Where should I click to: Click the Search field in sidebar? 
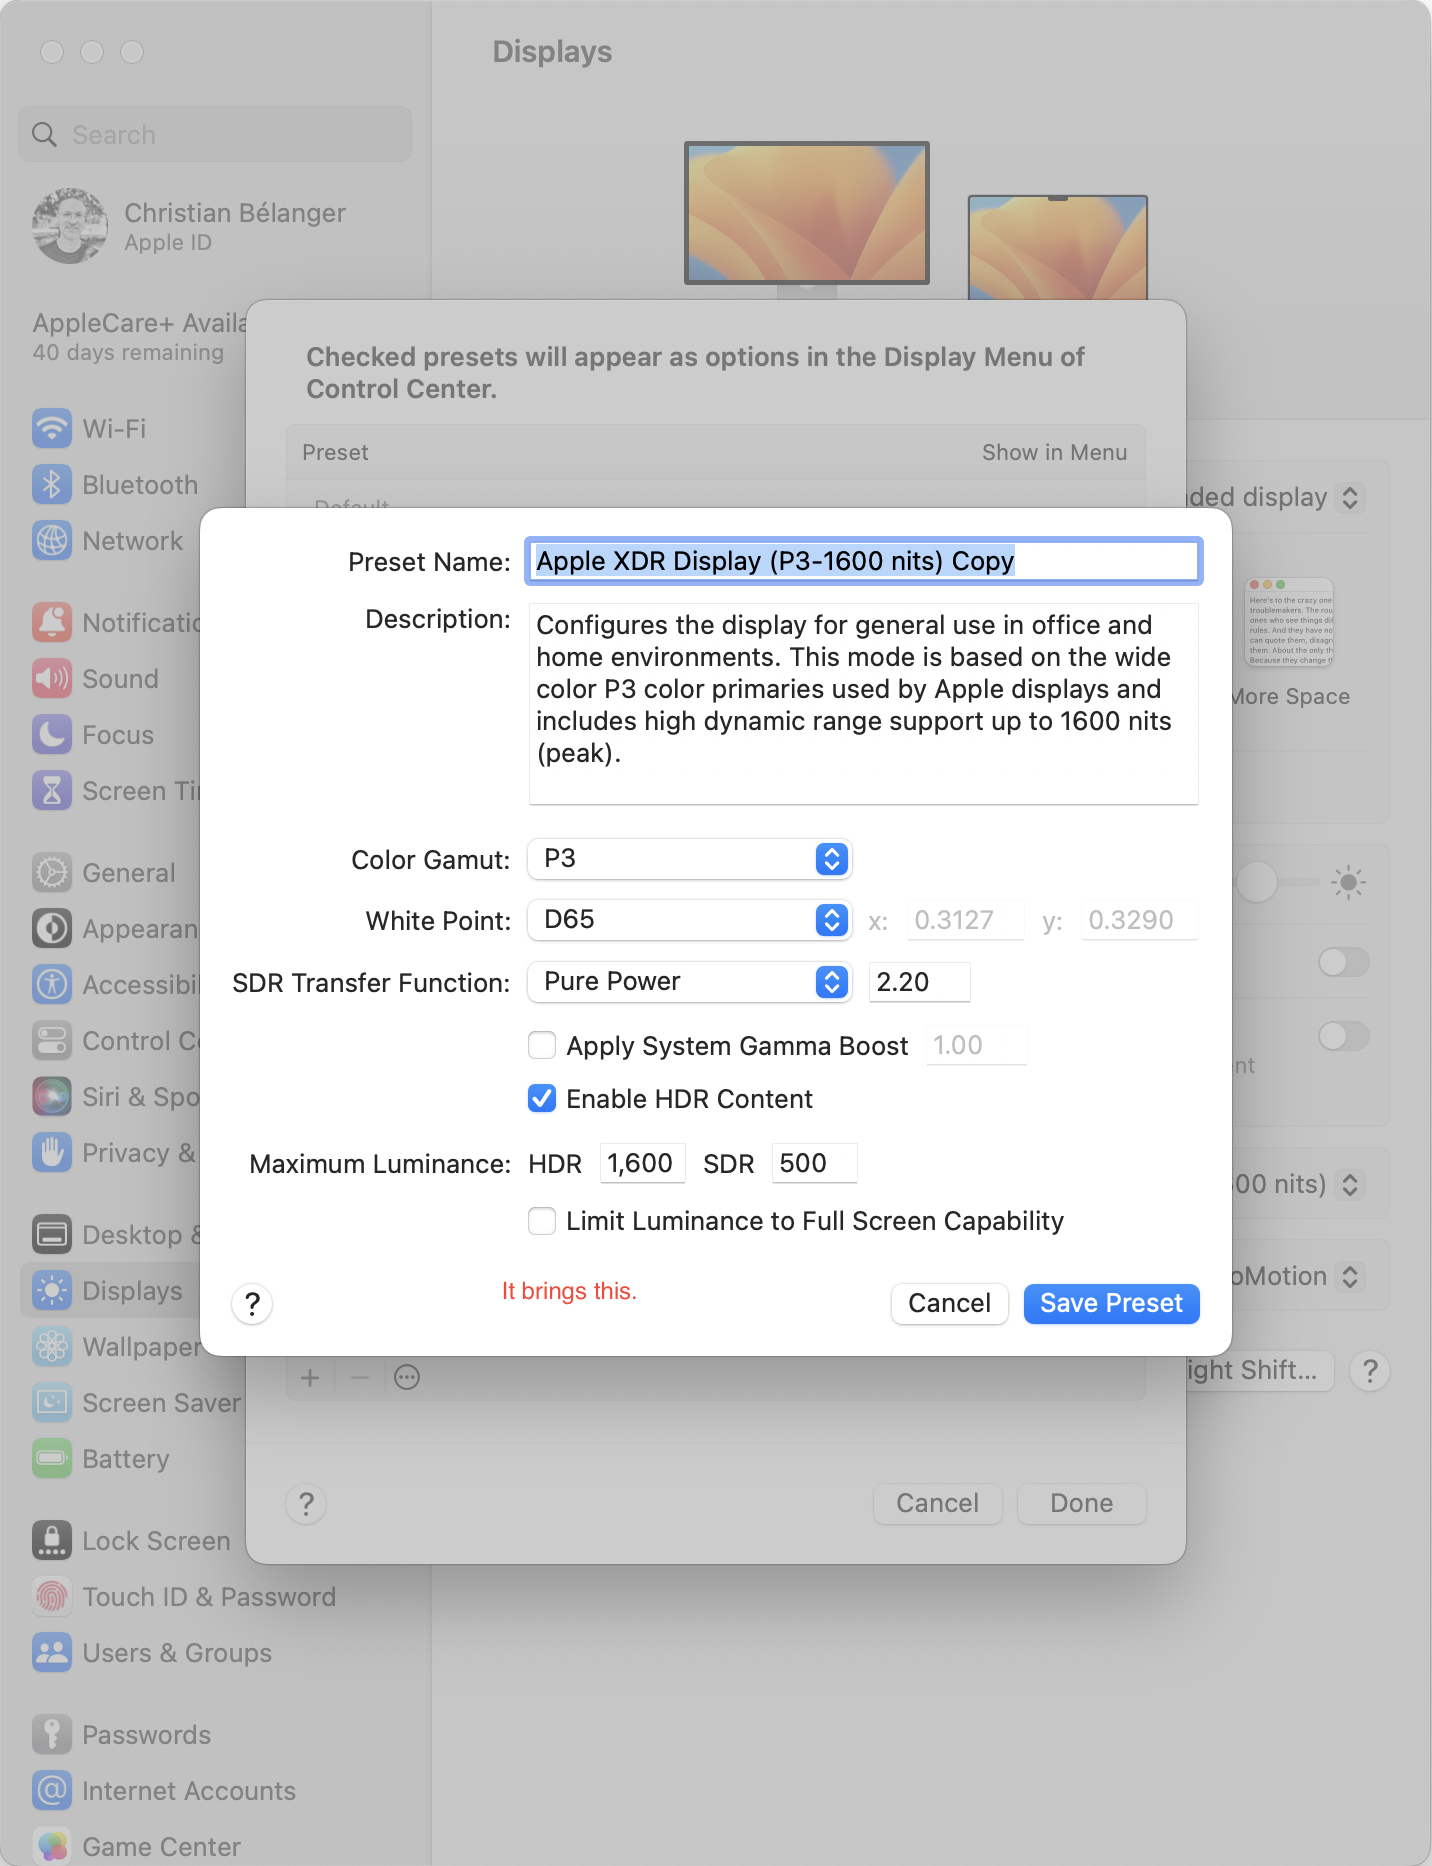(x=215, y=134)
